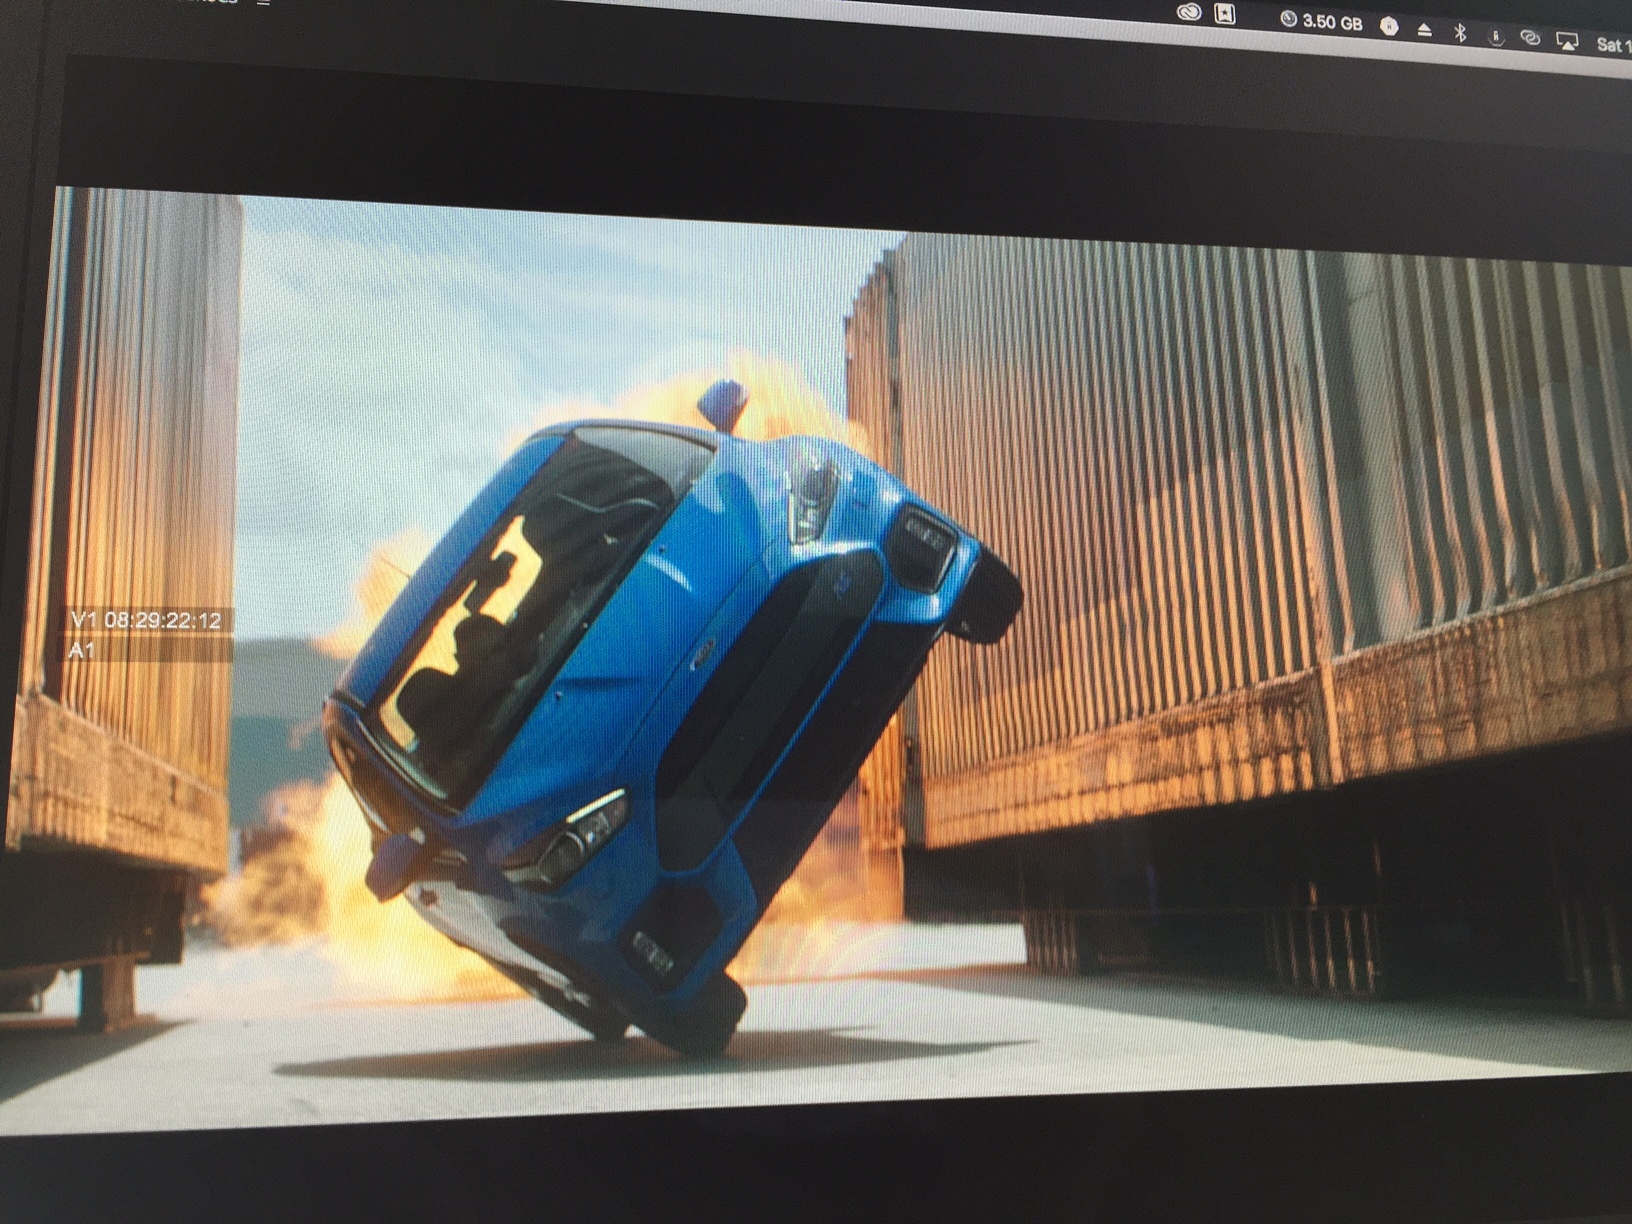Viewport: 1632px width, 1224px height.
Task: Click the A1 audio track label
Action: 81,650
